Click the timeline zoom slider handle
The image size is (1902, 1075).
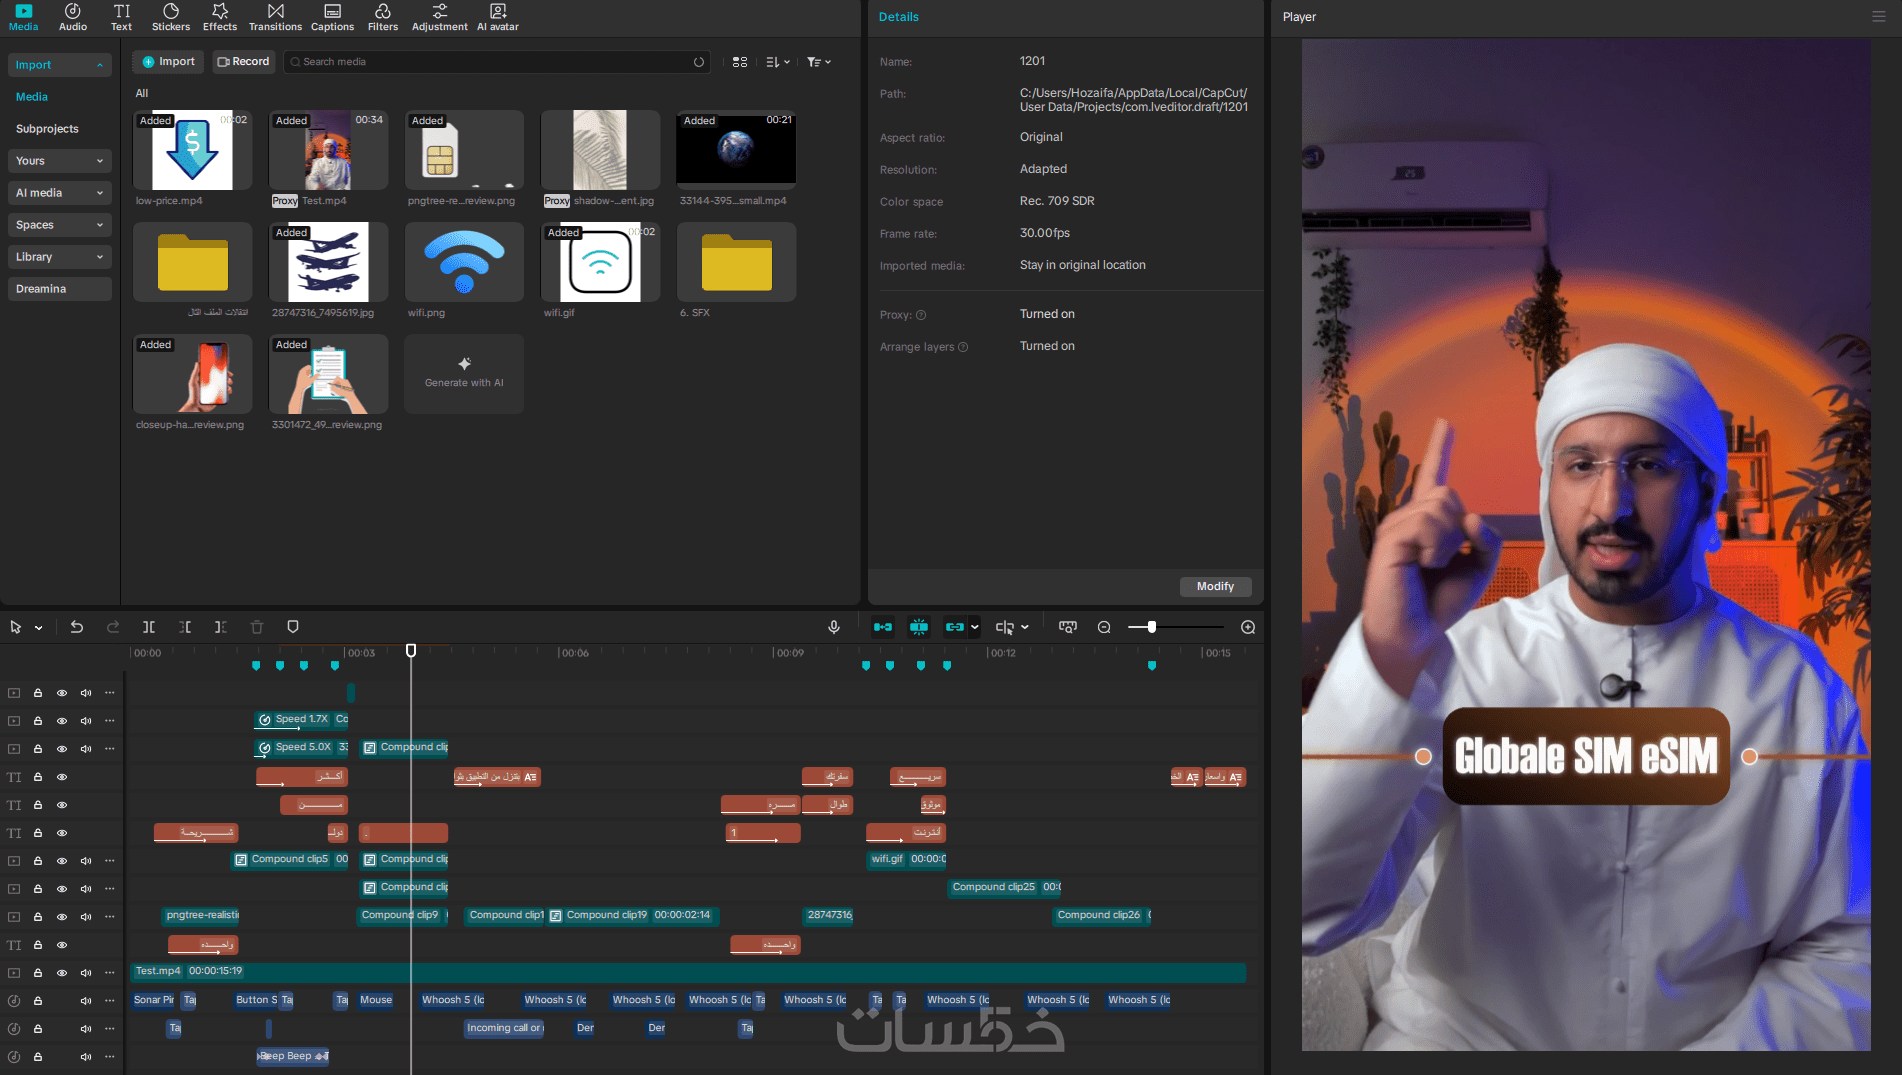[x=1152, y=627]
